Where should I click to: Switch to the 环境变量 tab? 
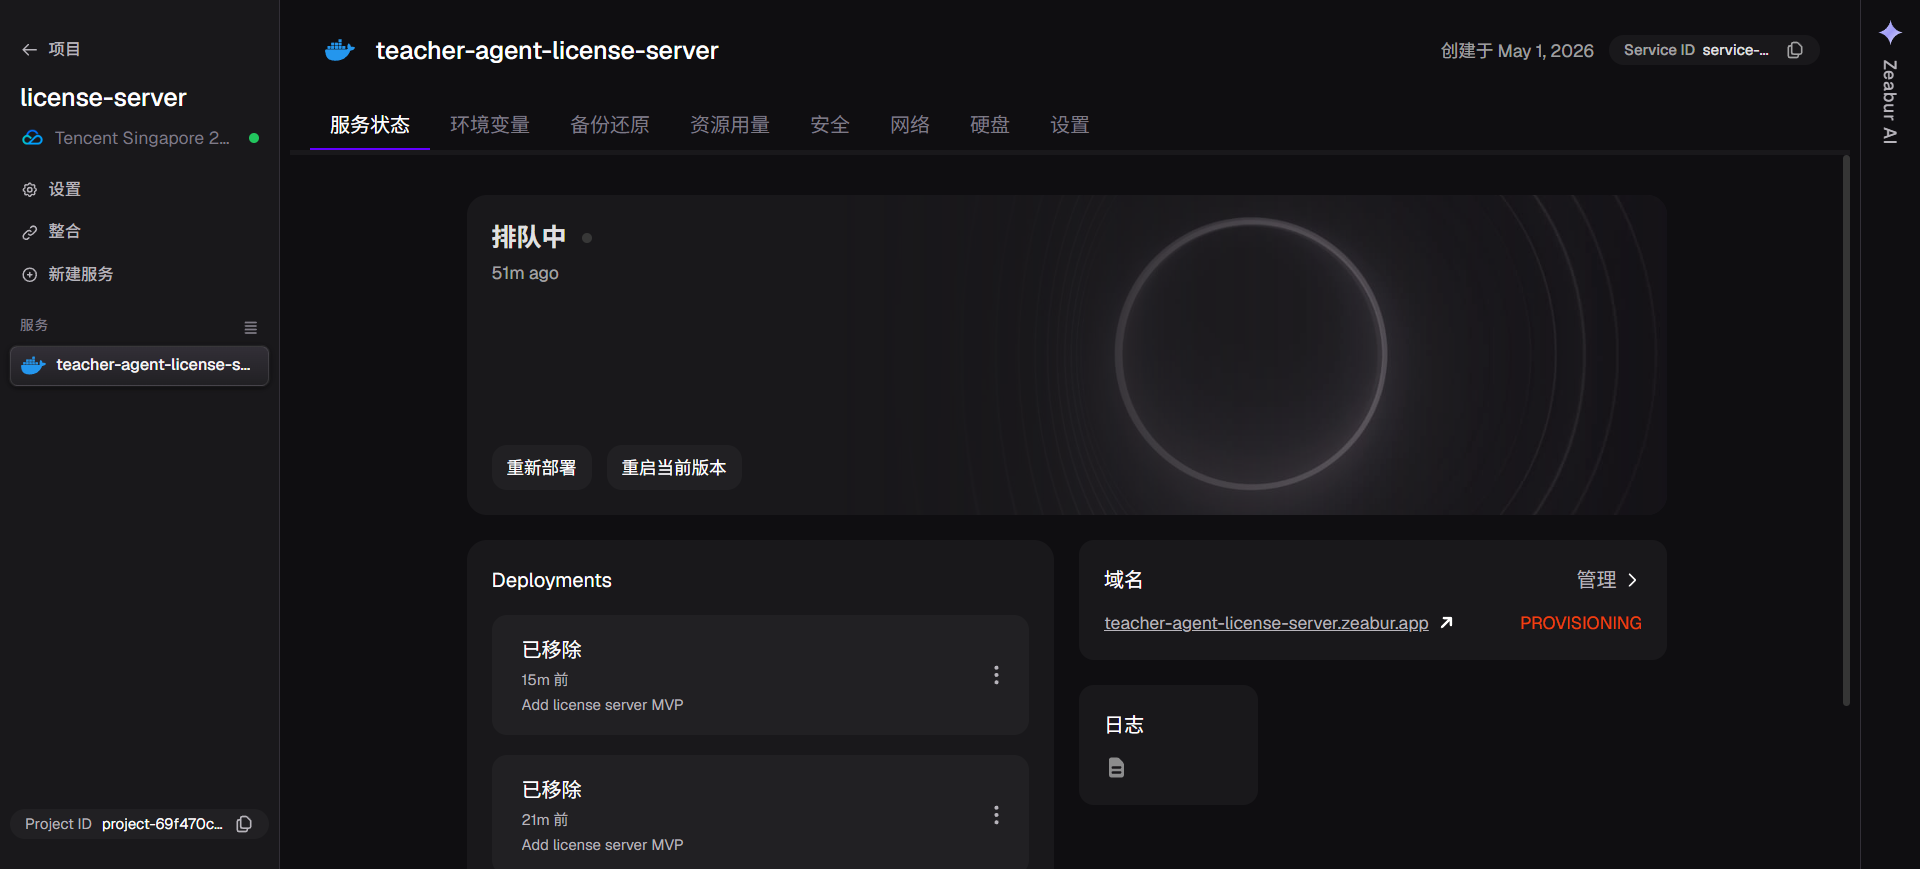coord(490,125)
